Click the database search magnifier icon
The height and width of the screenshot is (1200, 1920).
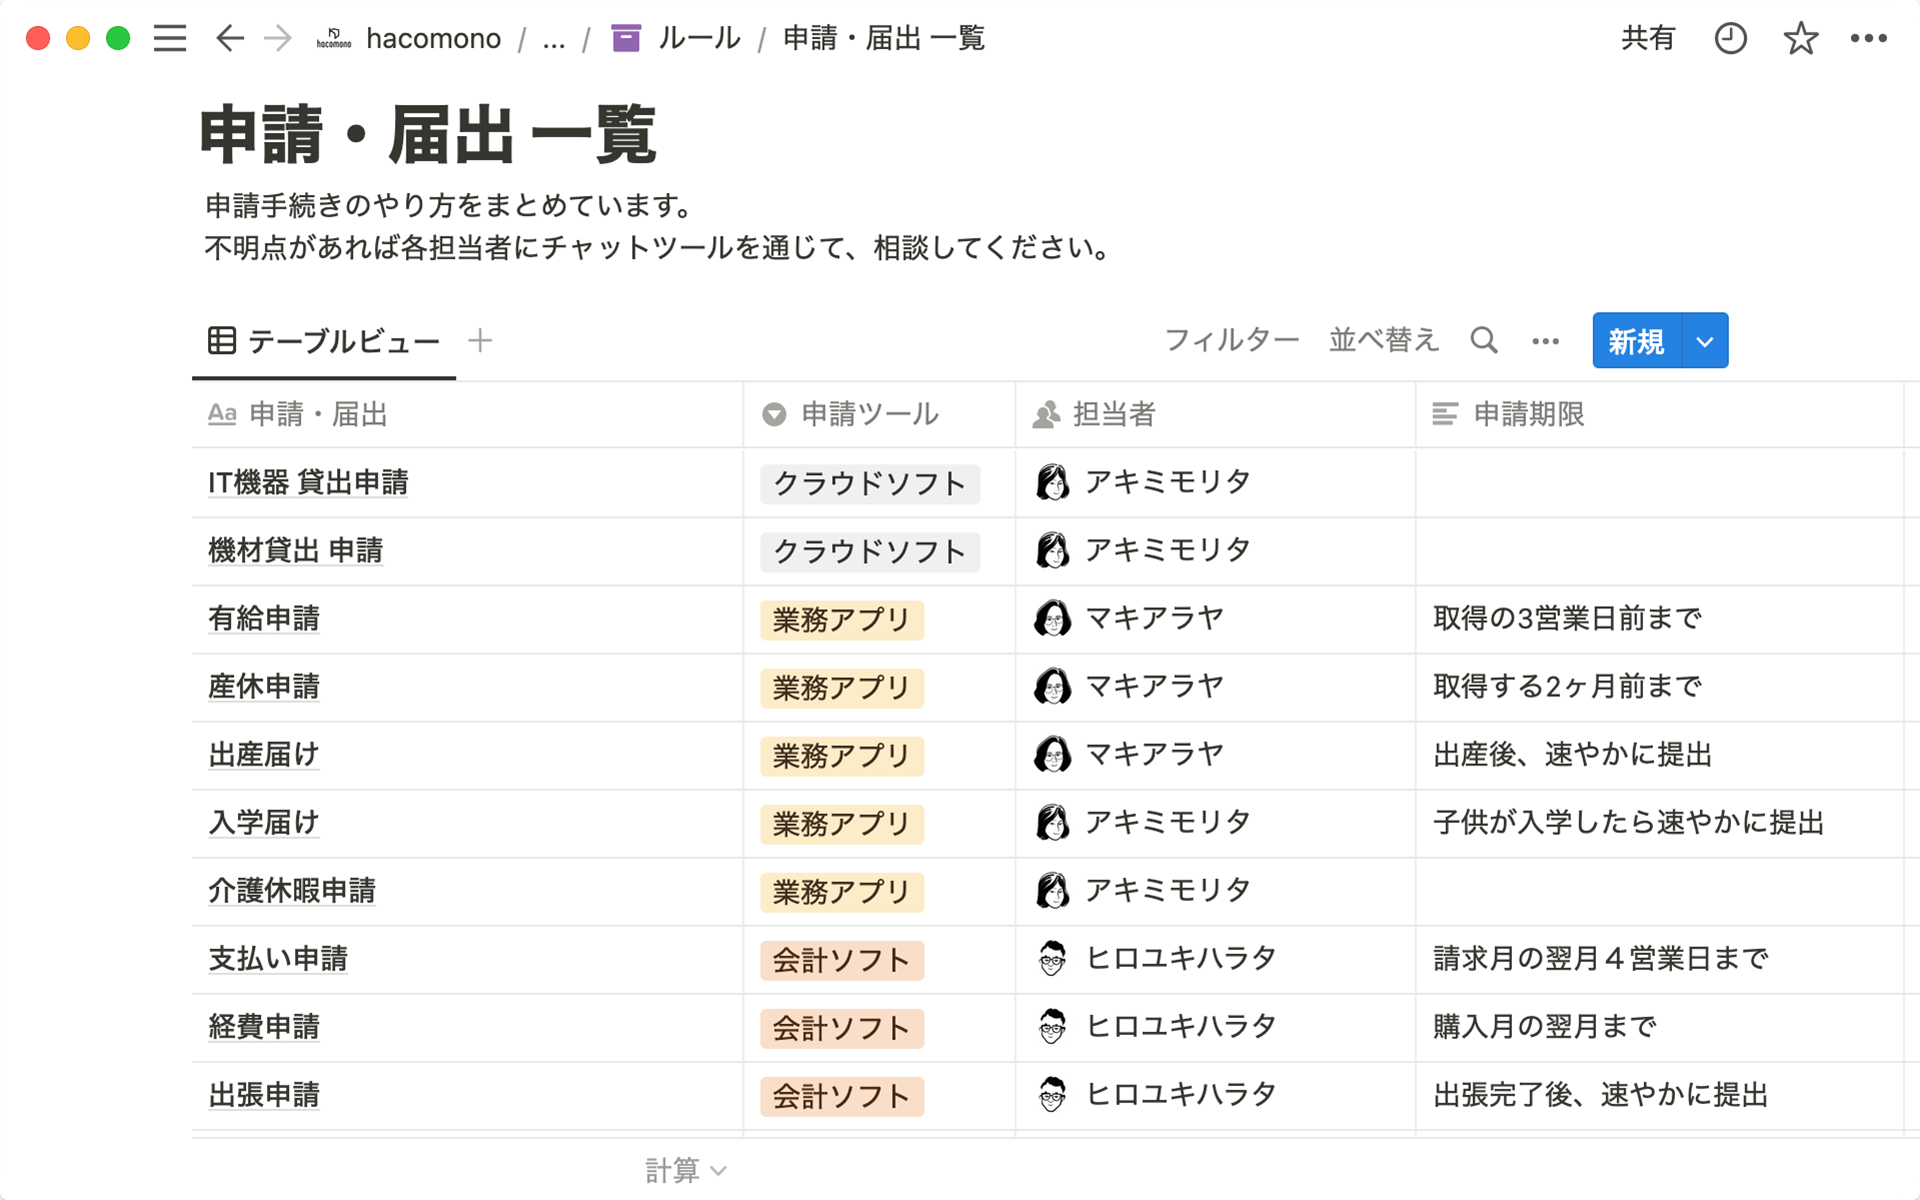[1484, 341]
